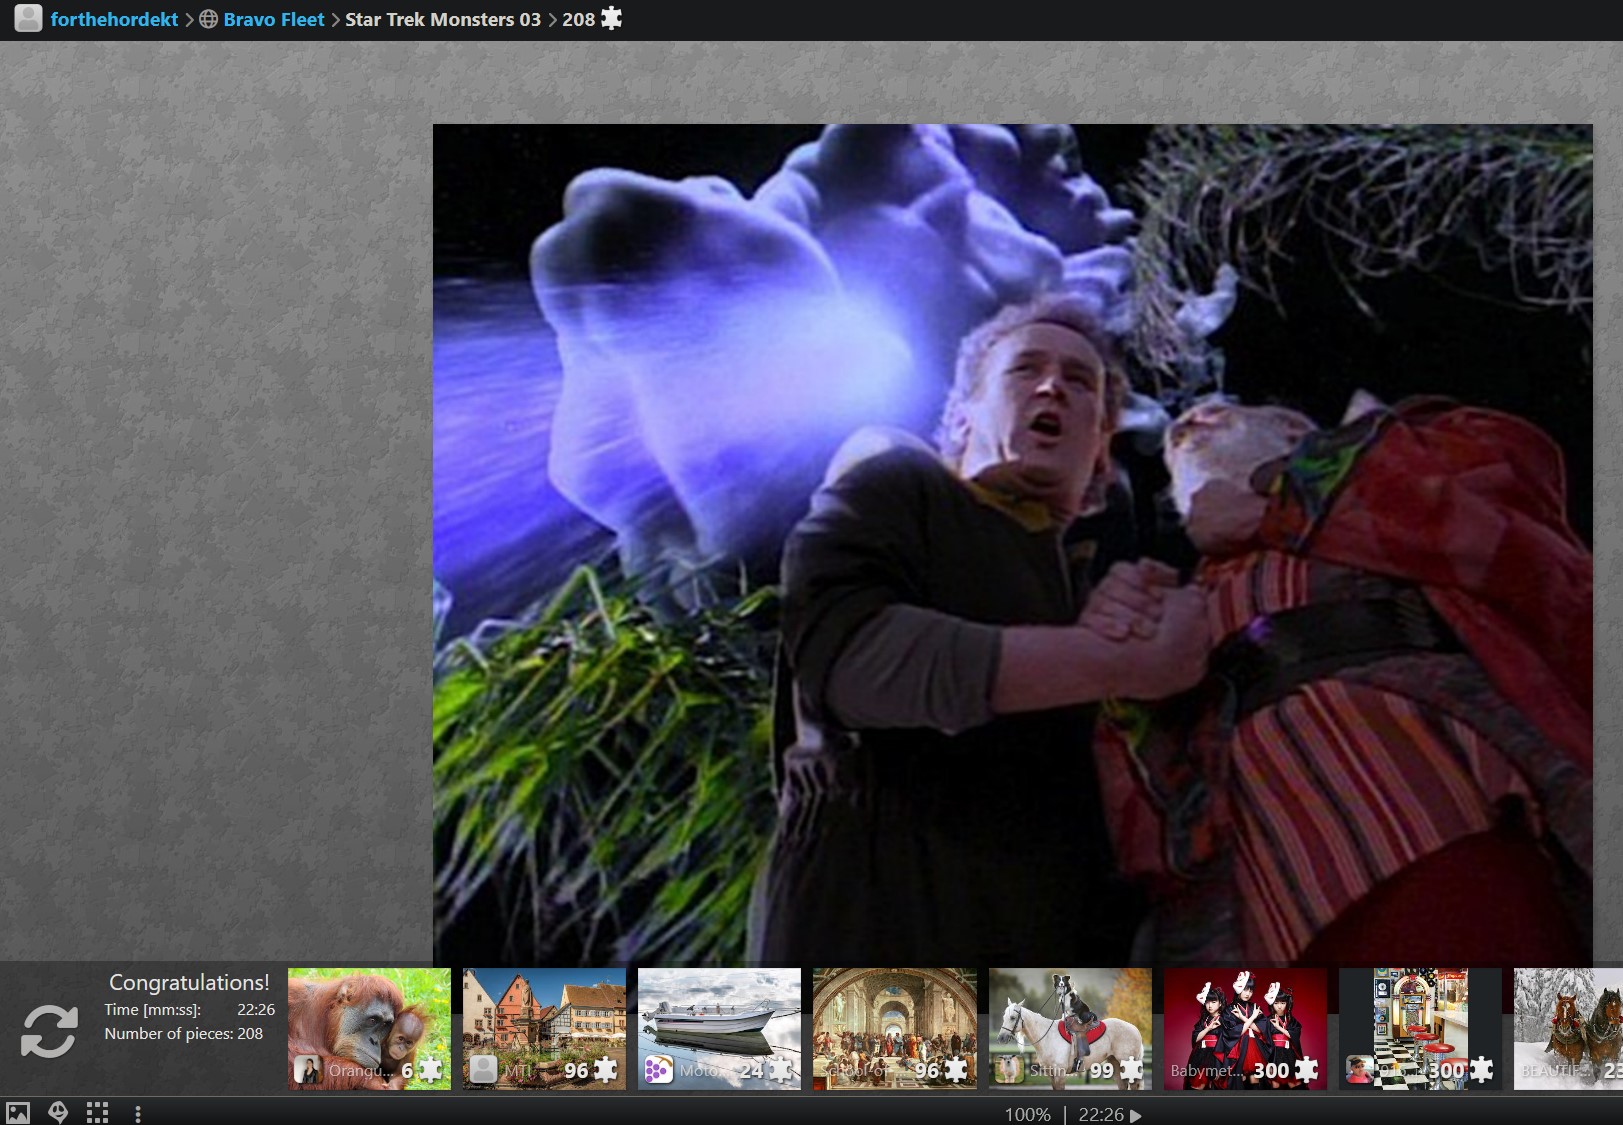Open the Orangutan 6-piece puzzle thumbnail

369,1028
